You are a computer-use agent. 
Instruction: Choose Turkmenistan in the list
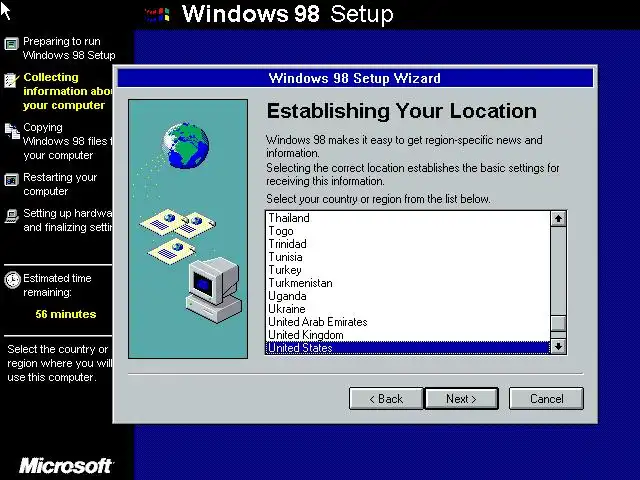click(x=407, y=283)
